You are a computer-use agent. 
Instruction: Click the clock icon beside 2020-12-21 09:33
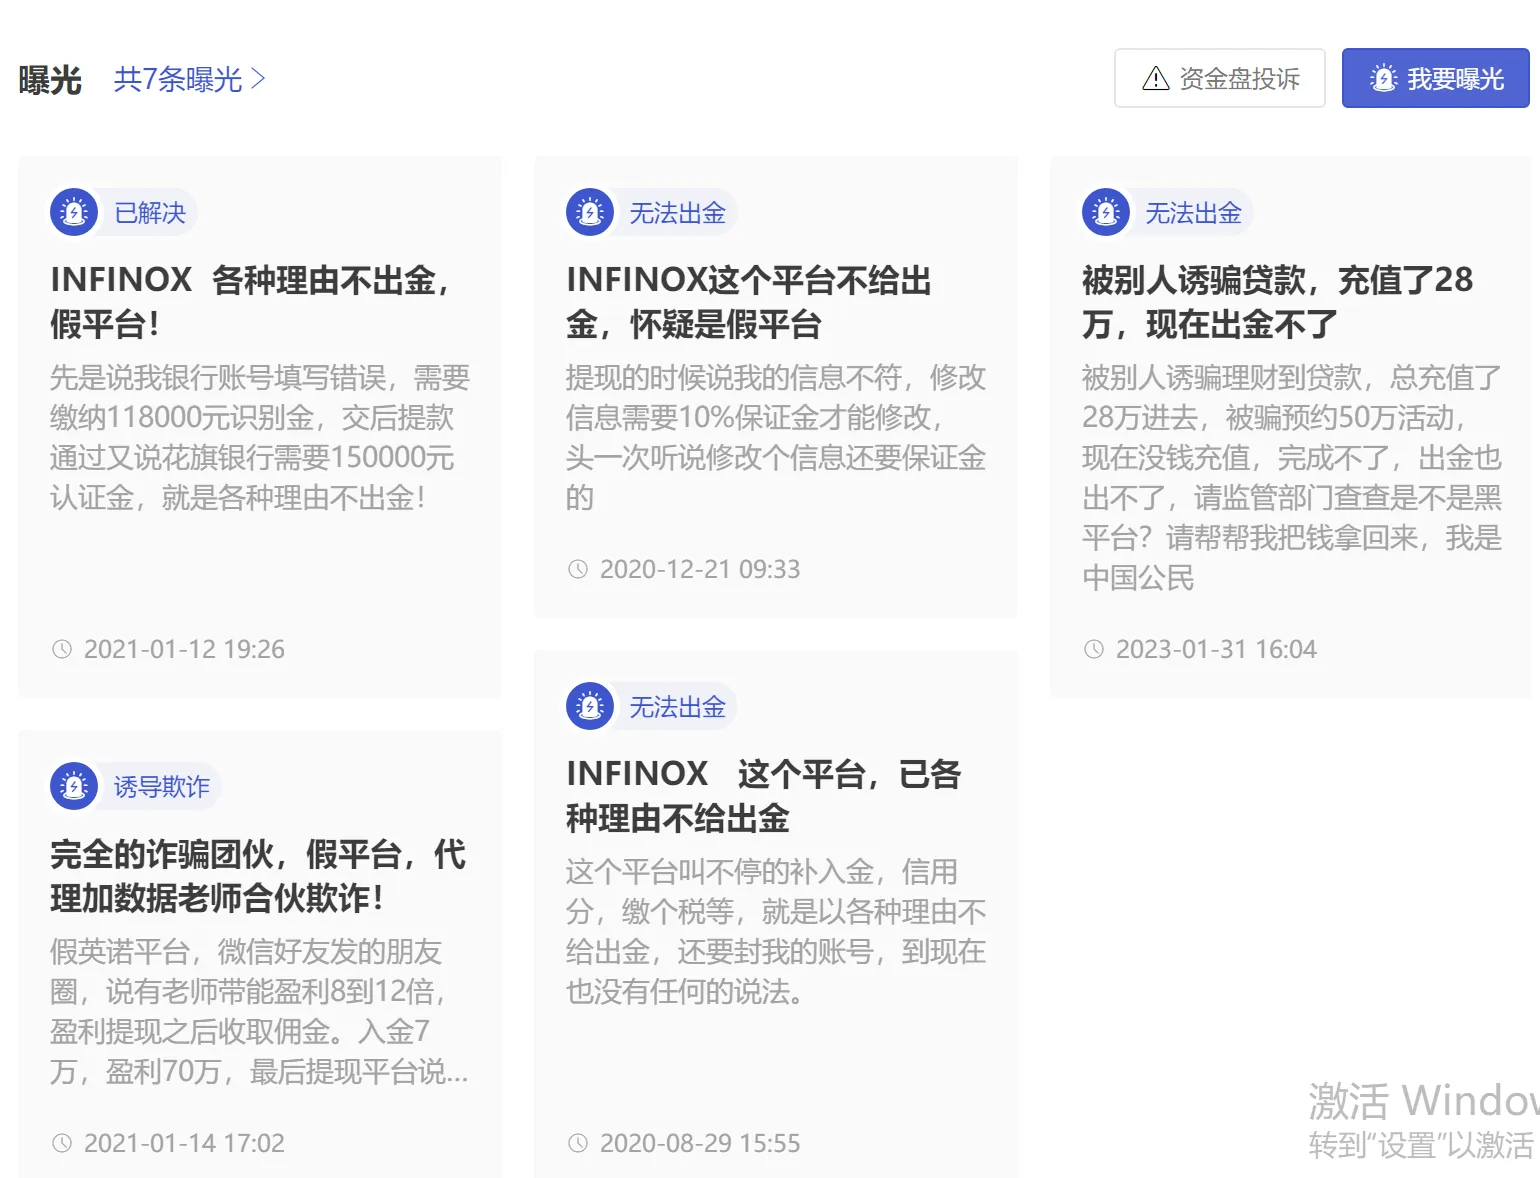click(578, 569)
